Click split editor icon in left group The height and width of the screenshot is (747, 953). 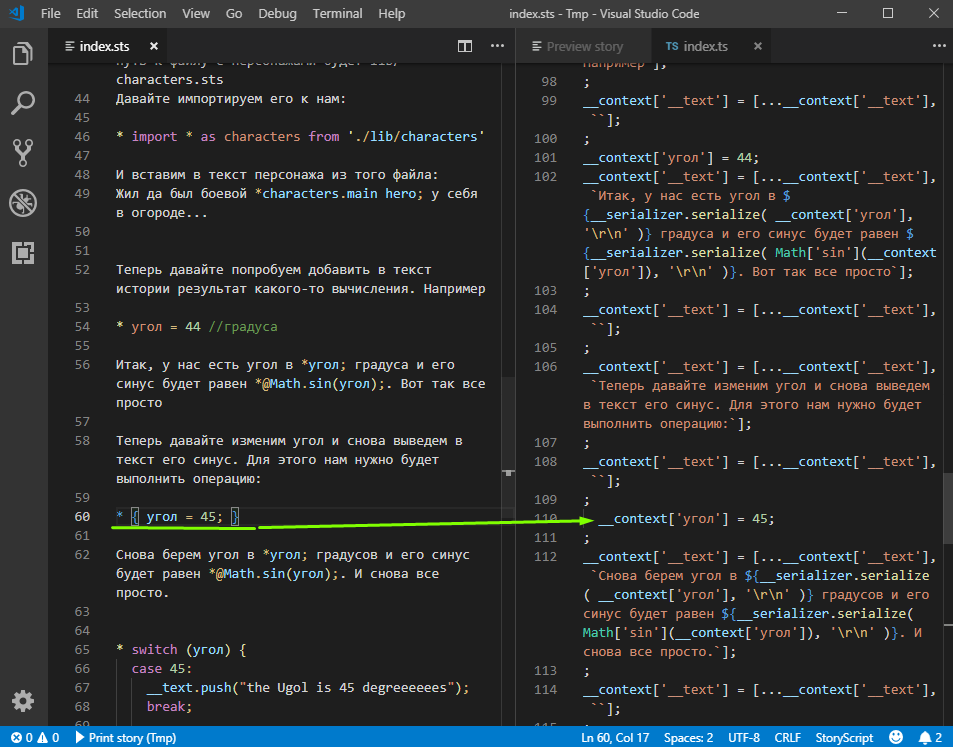click(465, 46)
